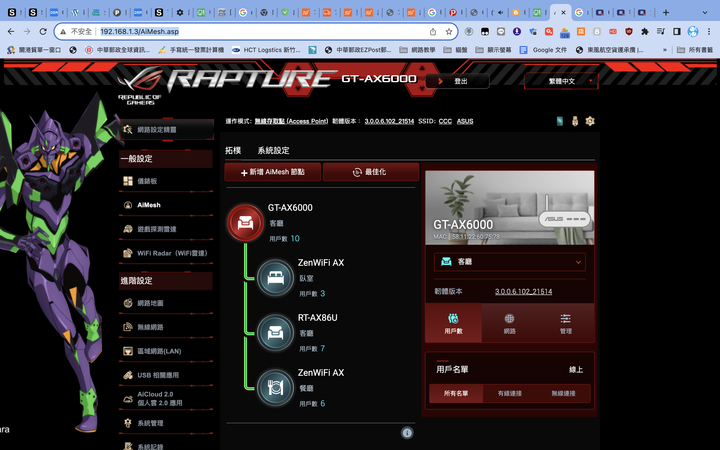Switch to the 拓樸 topology tab
The height and width of the screenshot is (450, 720).
pyautogui.click(x=233, y=150)
